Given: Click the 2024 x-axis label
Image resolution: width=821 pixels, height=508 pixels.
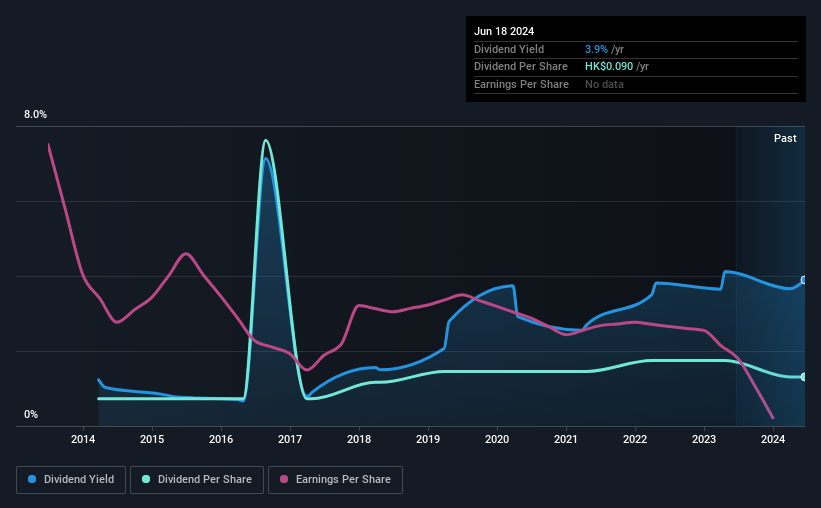Looking at the screenshot, I should pyautogui.click(x=773, y=439).
